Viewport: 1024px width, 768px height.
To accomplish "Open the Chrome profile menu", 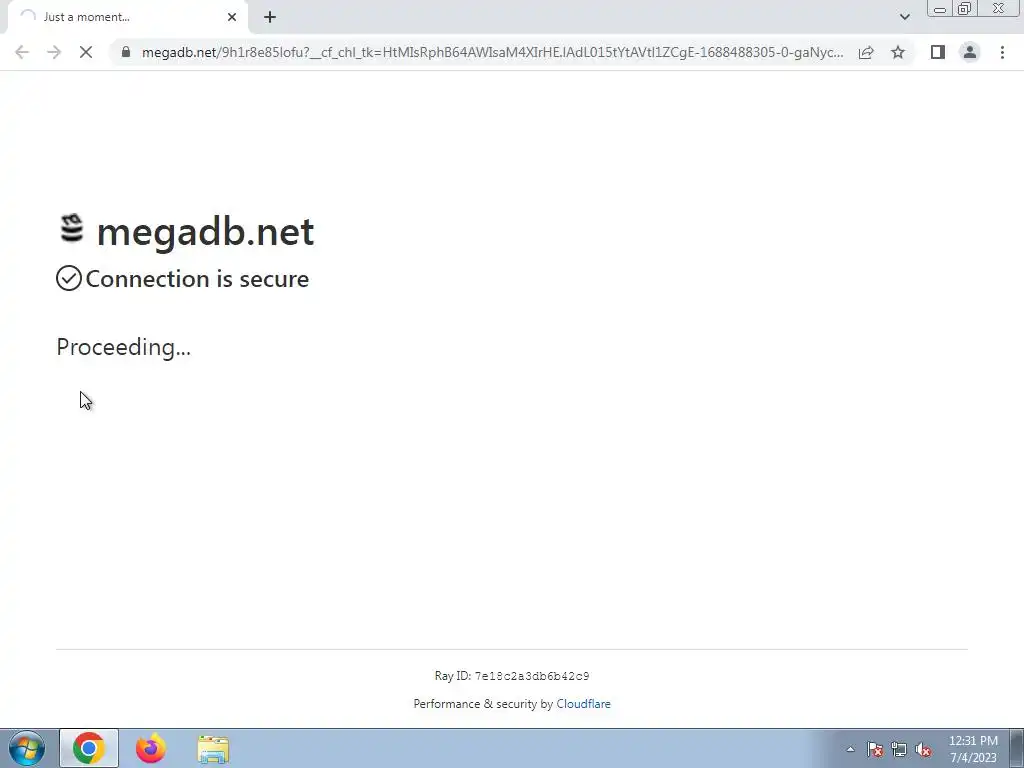I will 970,52.
